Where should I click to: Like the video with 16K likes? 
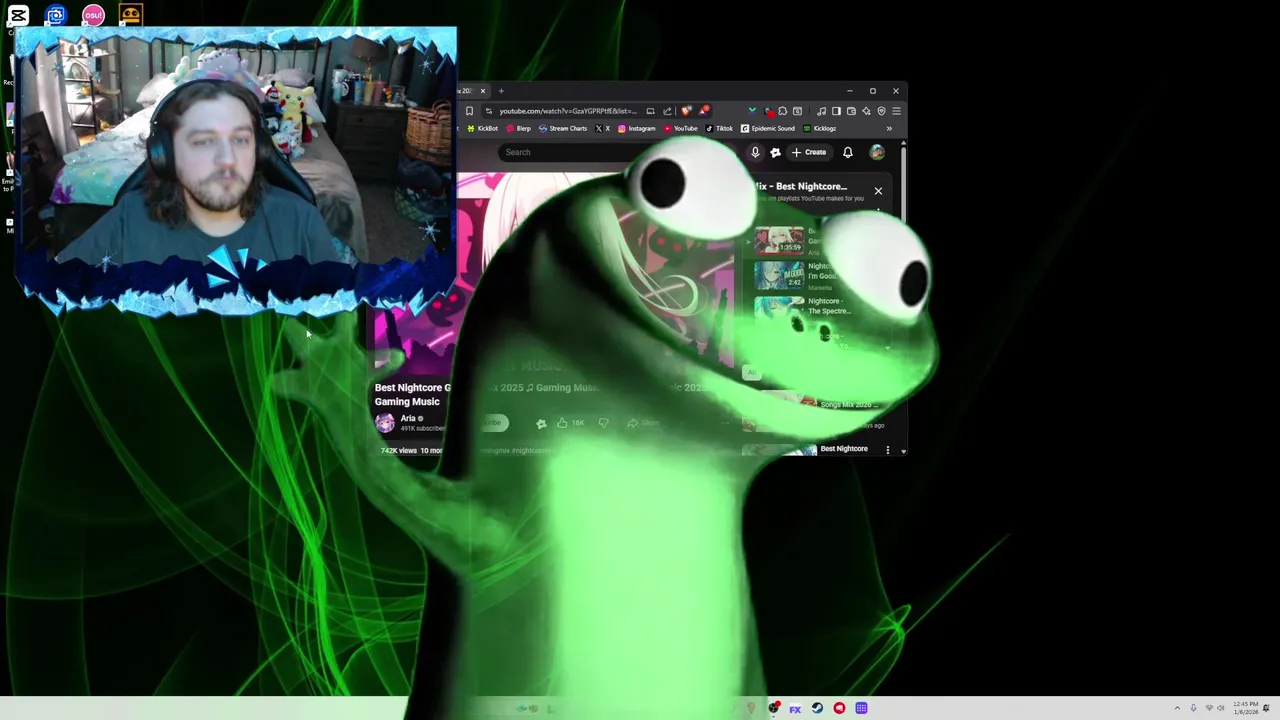(570, 423)
